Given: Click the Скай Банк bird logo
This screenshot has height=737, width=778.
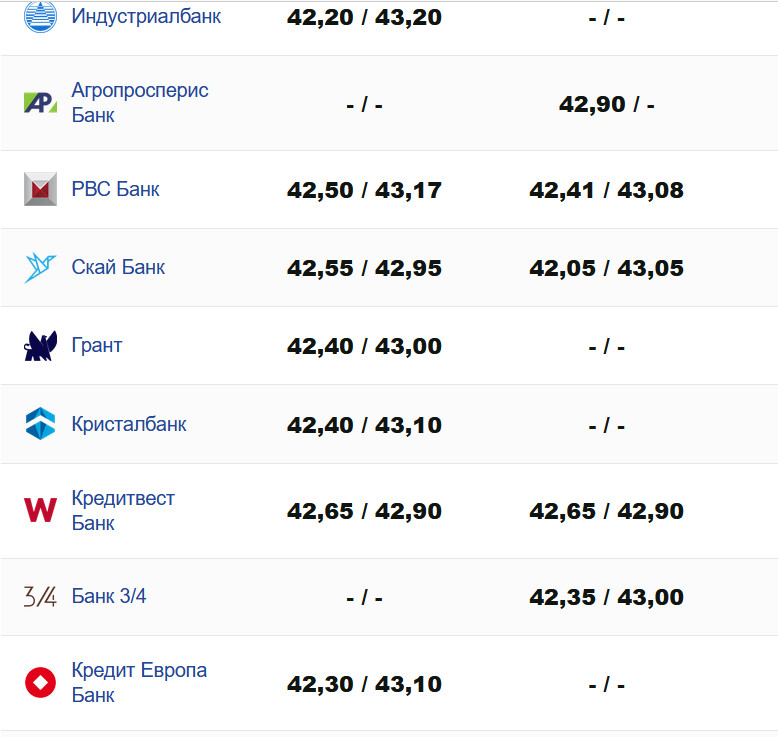Looking at the screenshot, I should point(40,267).
